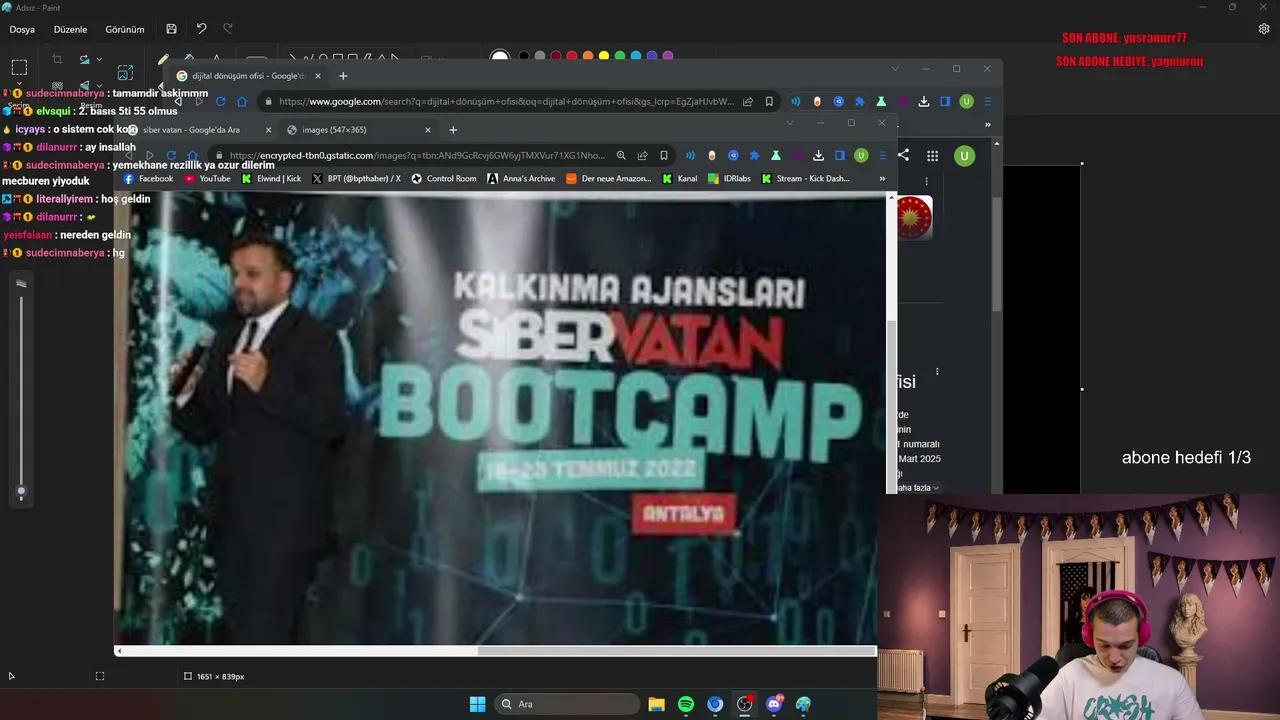
Task: Open the Facebook bookmark
Action: [148, 179]
